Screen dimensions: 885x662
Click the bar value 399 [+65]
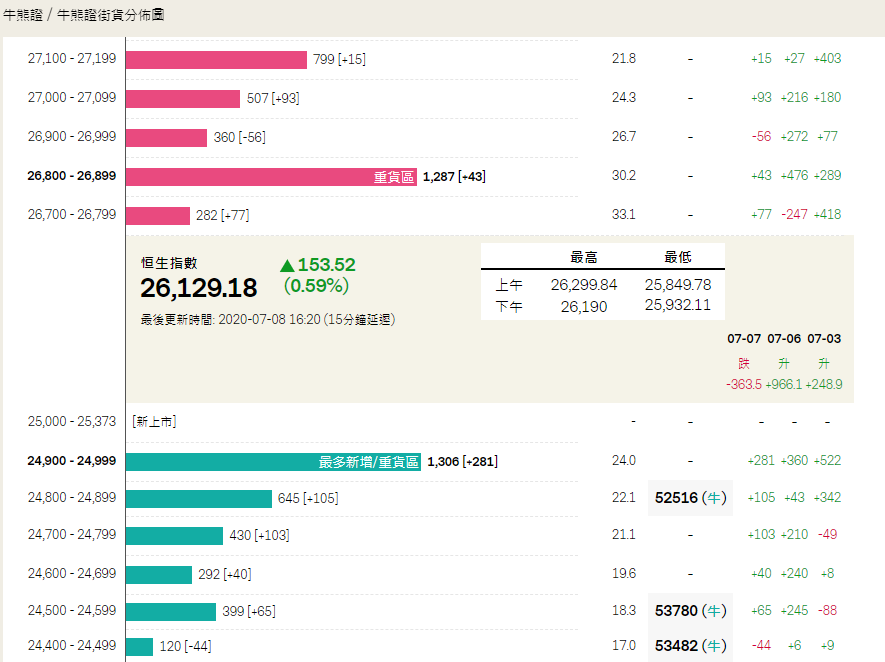pos(249,611)
